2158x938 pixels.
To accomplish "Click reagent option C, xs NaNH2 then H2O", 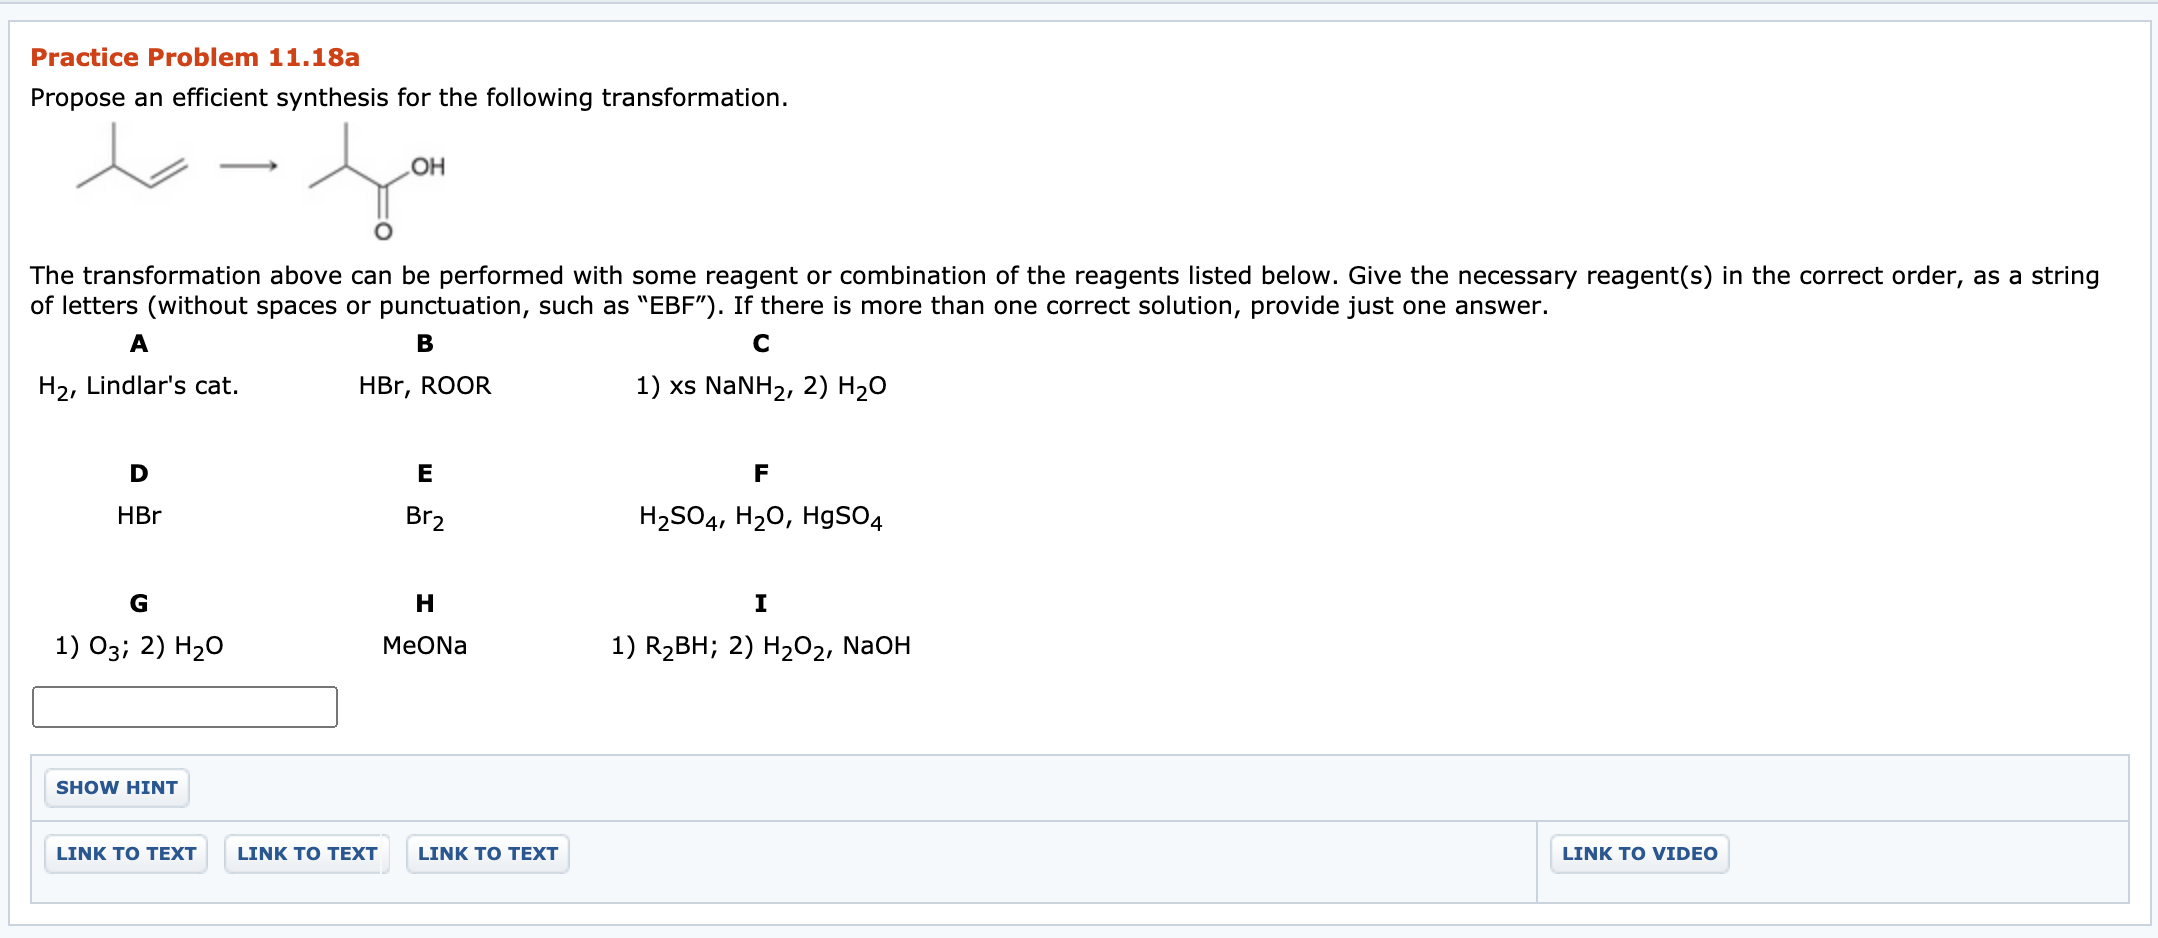I will [760, 385].
